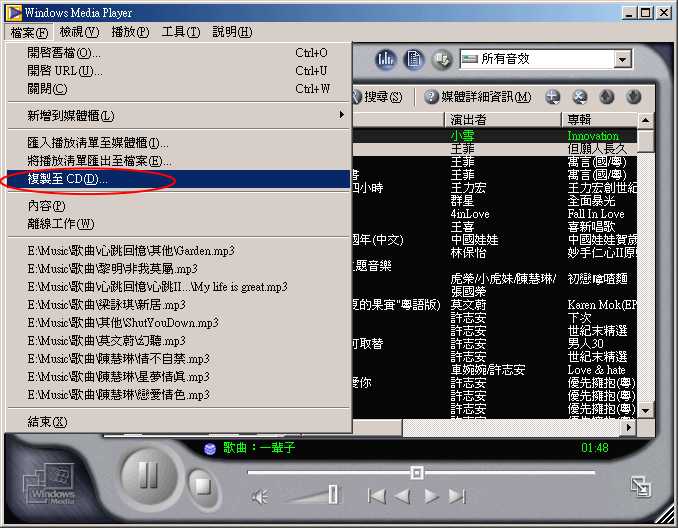Screen dimensions: 678x528
Task: Select the 王力宏 artist row
Action: [495, 188]
